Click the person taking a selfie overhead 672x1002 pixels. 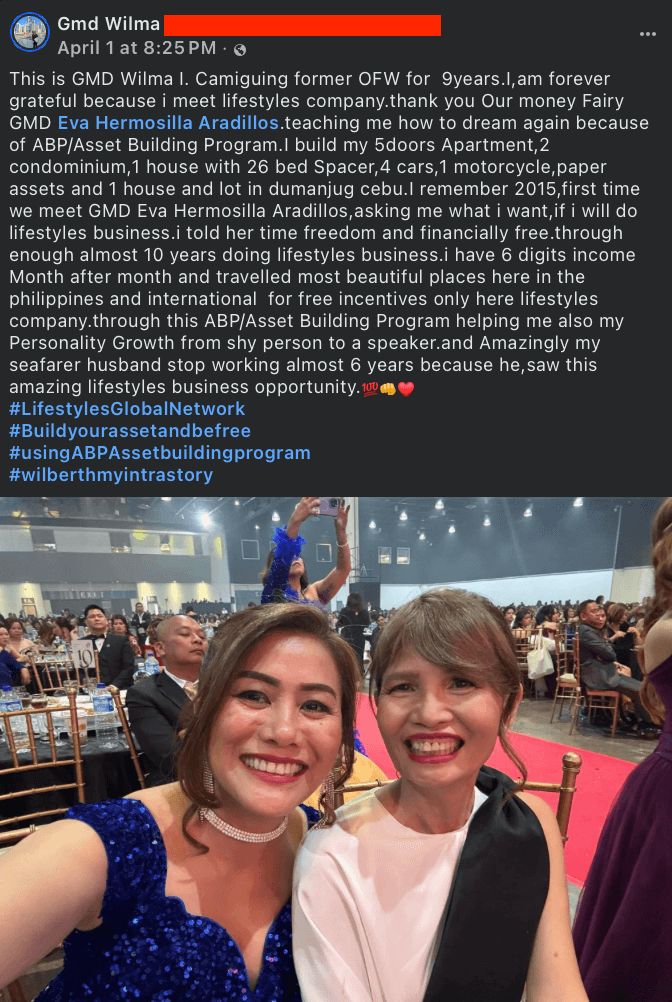pyautogui.click(x=307, y=556)
